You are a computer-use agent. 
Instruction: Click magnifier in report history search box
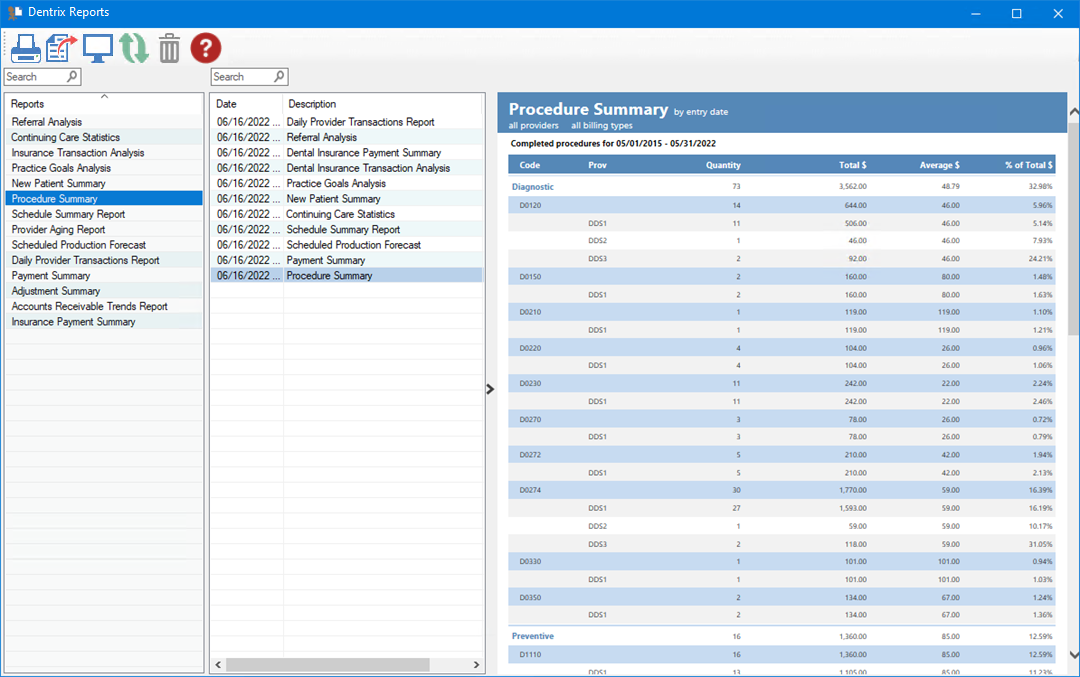(x=279, y=77)
